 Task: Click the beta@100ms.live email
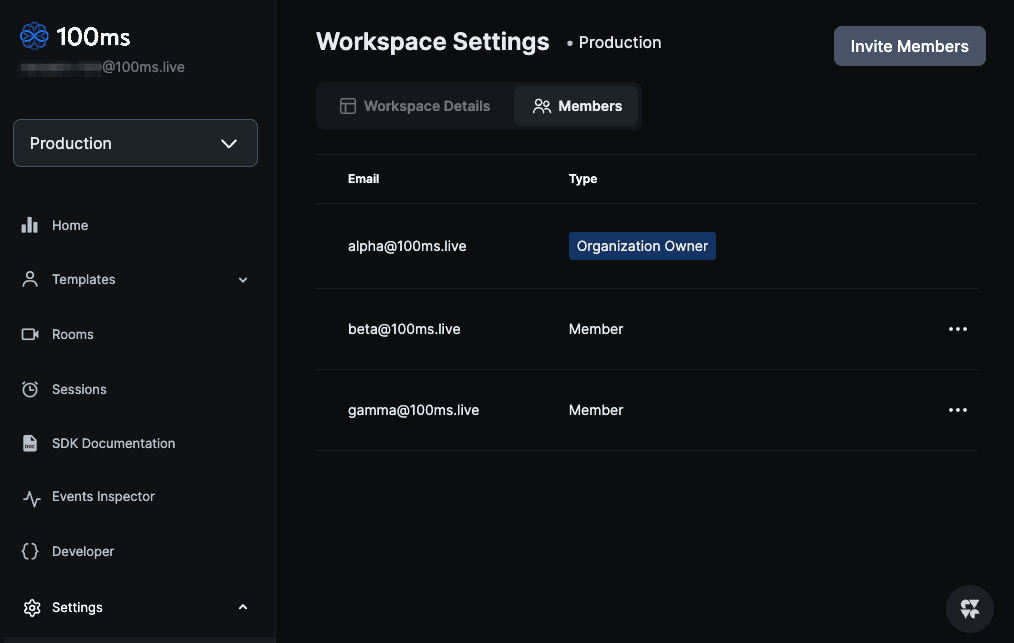point(404,329)
